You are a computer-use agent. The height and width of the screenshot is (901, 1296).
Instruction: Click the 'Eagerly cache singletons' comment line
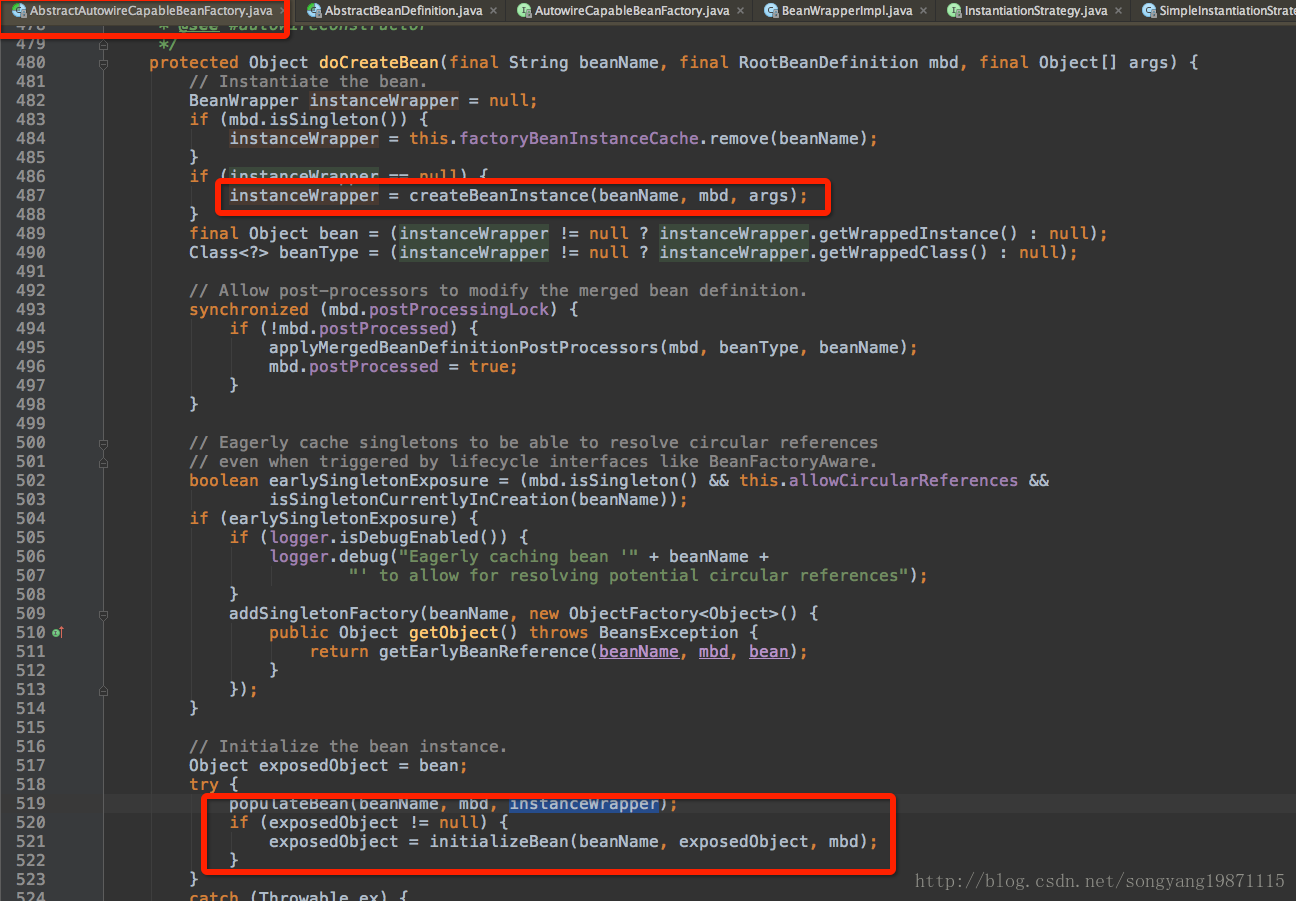(x=534, y=442)
